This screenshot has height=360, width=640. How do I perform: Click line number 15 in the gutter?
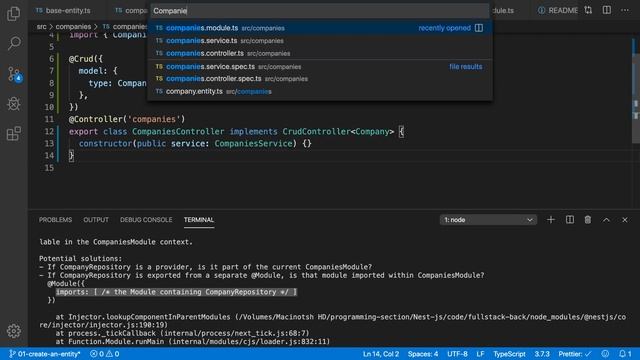(49, 168)
